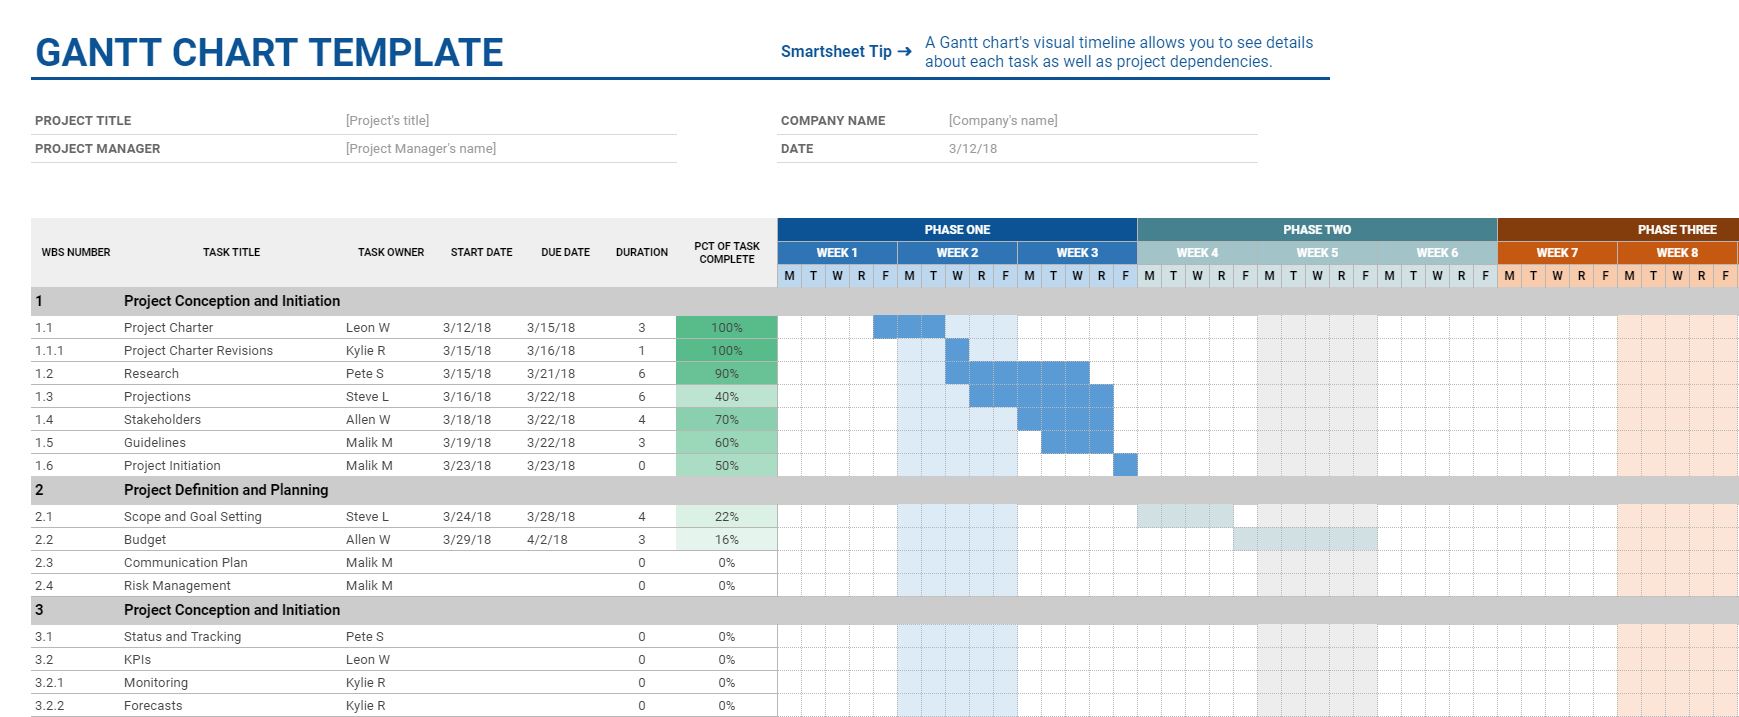Click the START DATE column header
The height and width of the screenshot is (717, 1739).
tap(481, 253)
